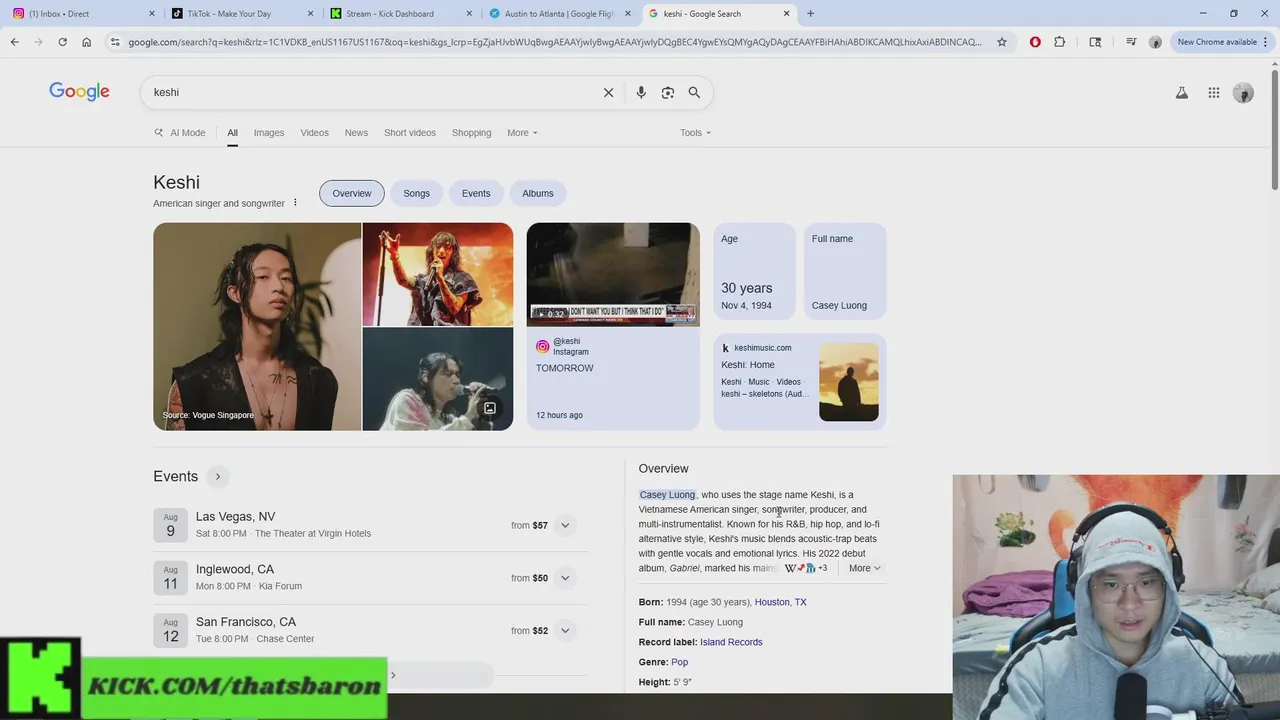Expand Las Vegas, NV event details
The height and width of the screenshot is (720, 1280).
click(565, 525)
